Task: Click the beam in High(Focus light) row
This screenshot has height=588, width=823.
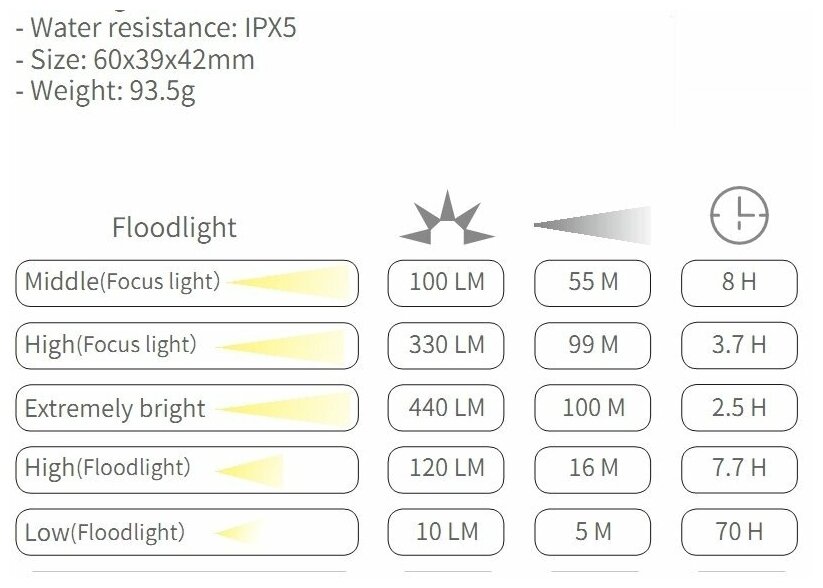Action: 281,346
